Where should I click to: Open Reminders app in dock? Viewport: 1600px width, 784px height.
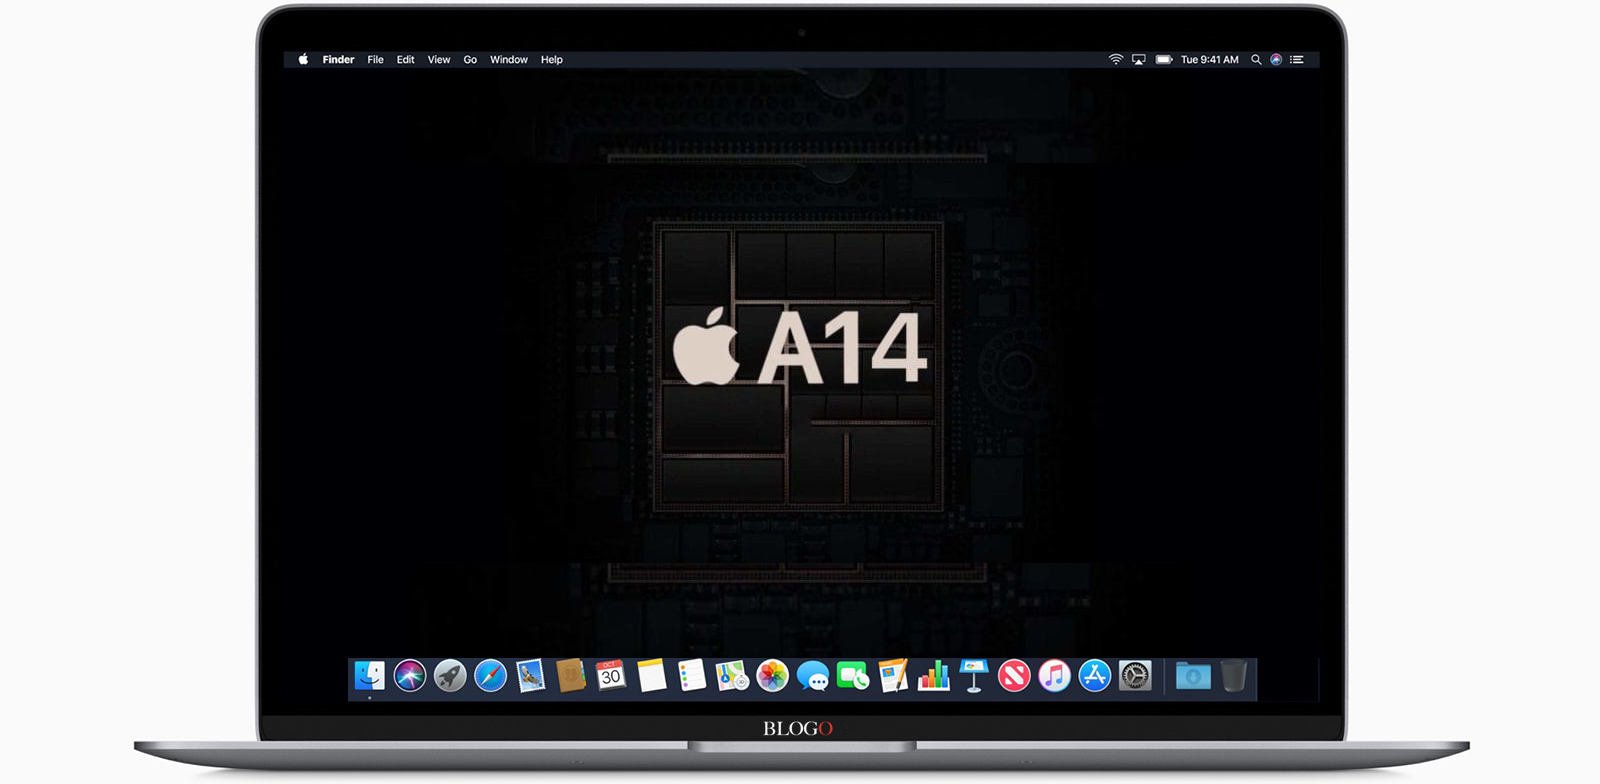click(x=692, y=677)
